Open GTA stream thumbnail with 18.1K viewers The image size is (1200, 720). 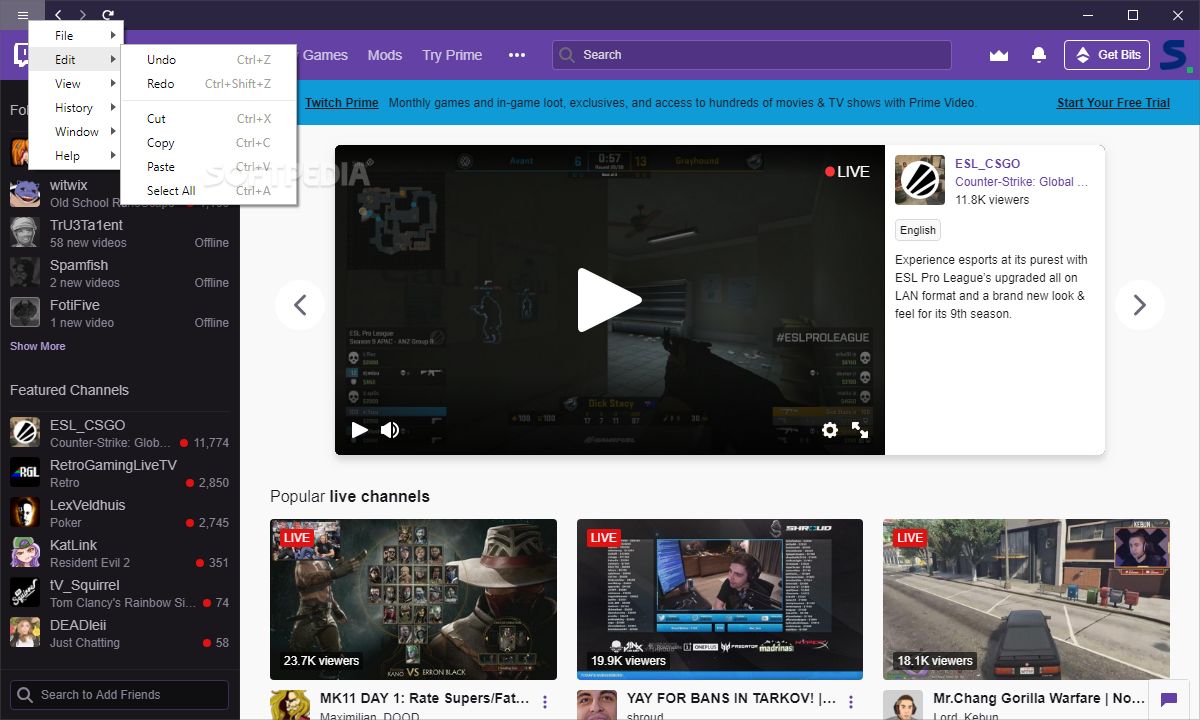[1026, 599]
